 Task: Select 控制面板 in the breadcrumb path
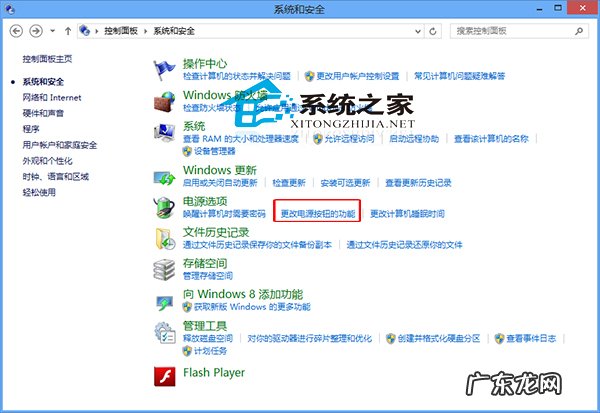tap(121, 31)
